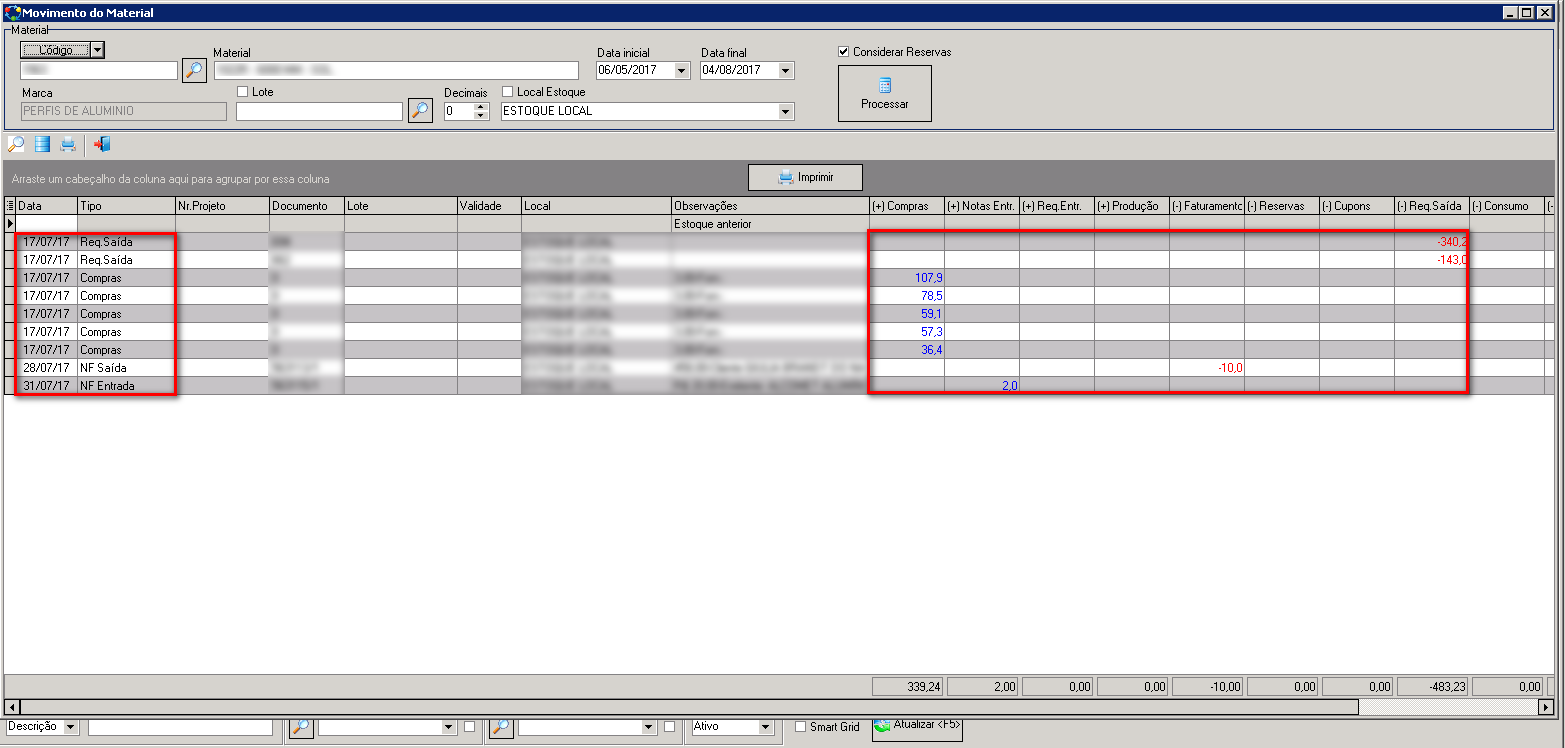Click the Atualizar <F5> button

(x=917, y=727)
